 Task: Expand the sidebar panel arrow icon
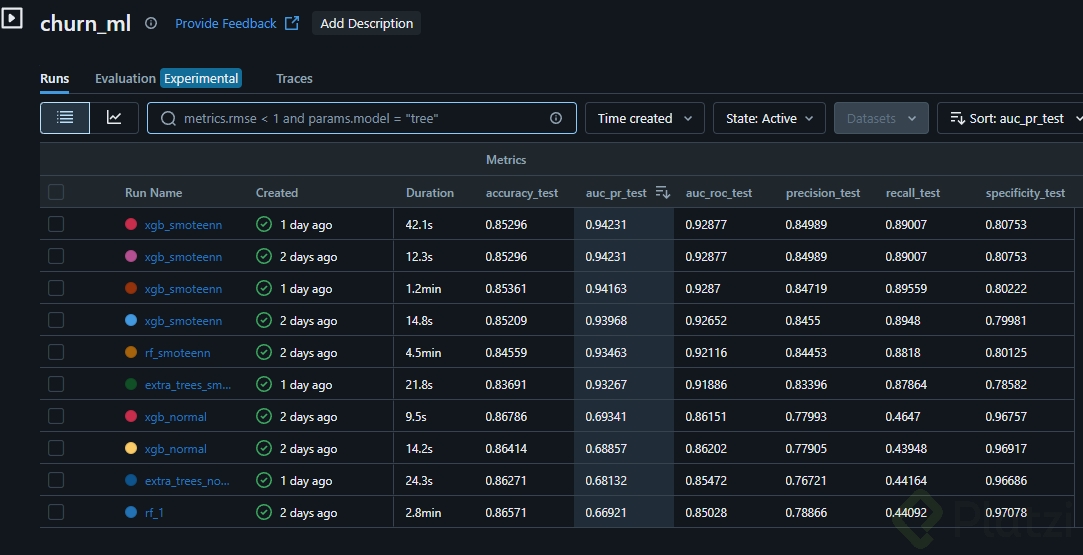(11, 19)
